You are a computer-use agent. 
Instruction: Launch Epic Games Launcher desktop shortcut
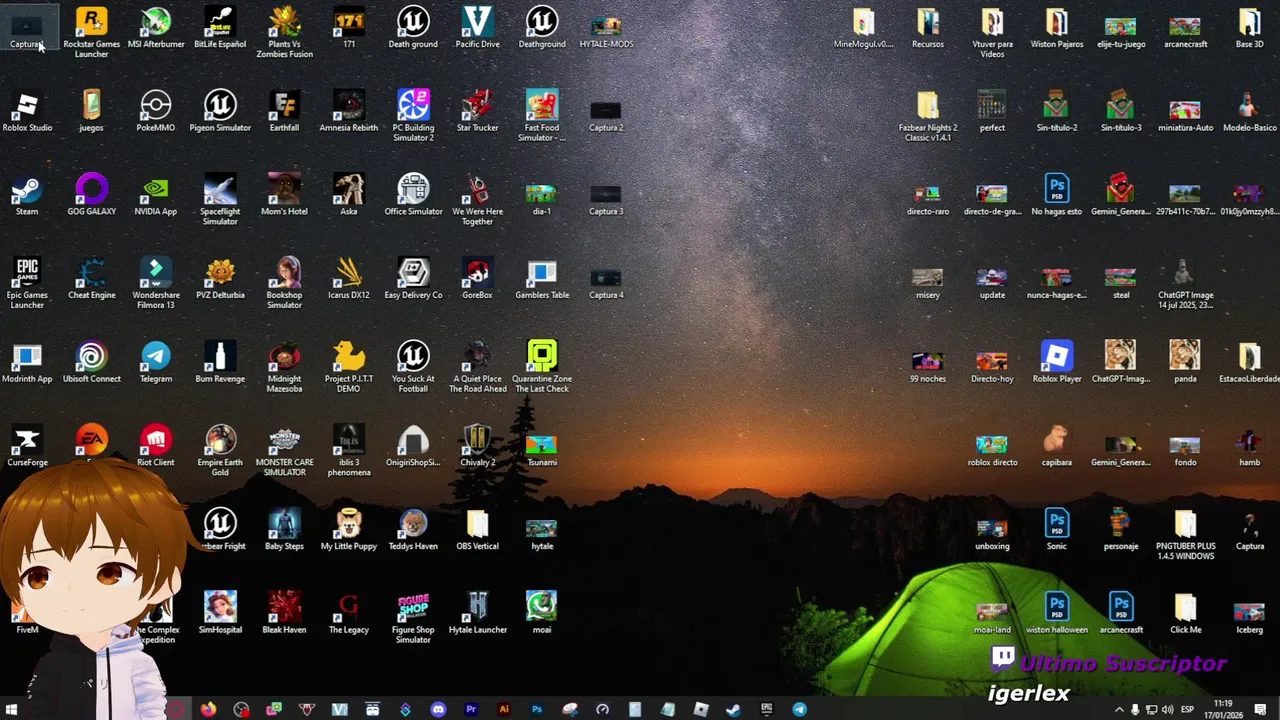[27, 283]
